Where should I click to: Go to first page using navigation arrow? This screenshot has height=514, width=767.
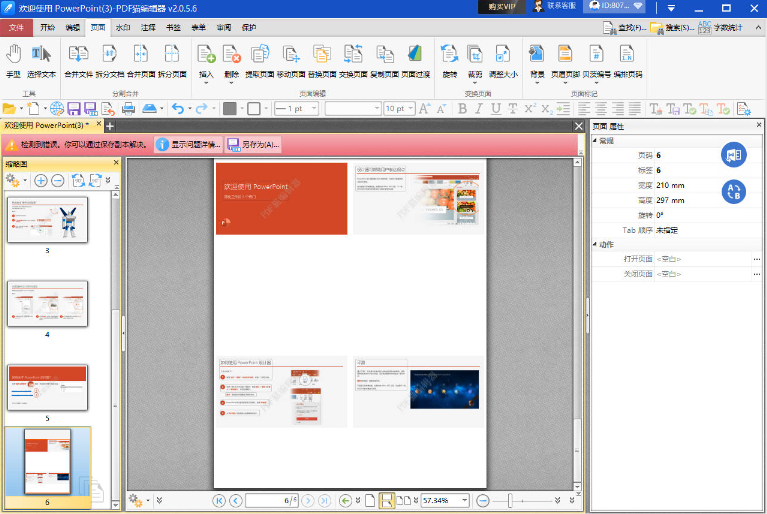pyautogui.click(x=219, y=500)
